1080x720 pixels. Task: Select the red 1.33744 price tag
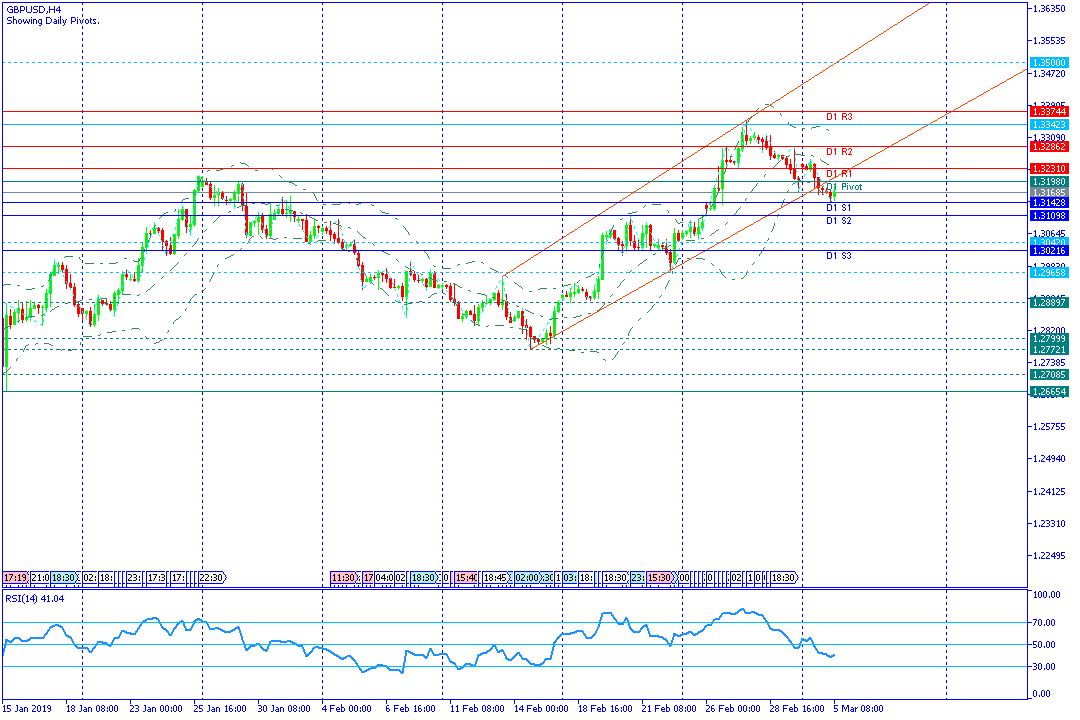coord(1049,112)
